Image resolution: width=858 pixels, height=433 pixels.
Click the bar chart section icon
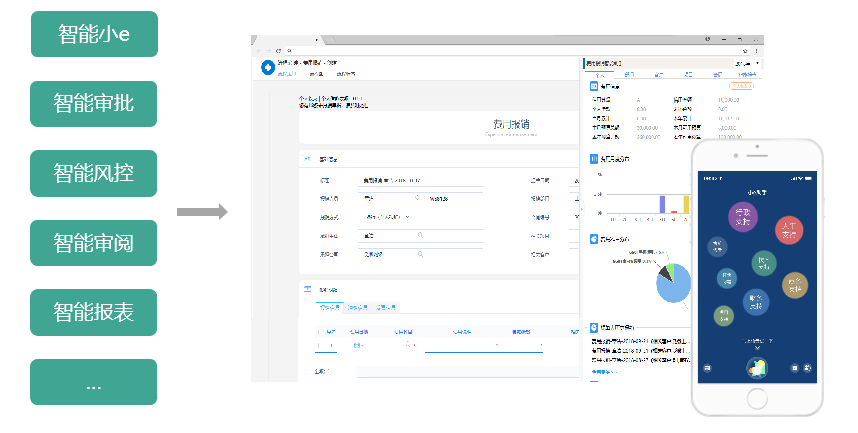click(x=593, y=158)
